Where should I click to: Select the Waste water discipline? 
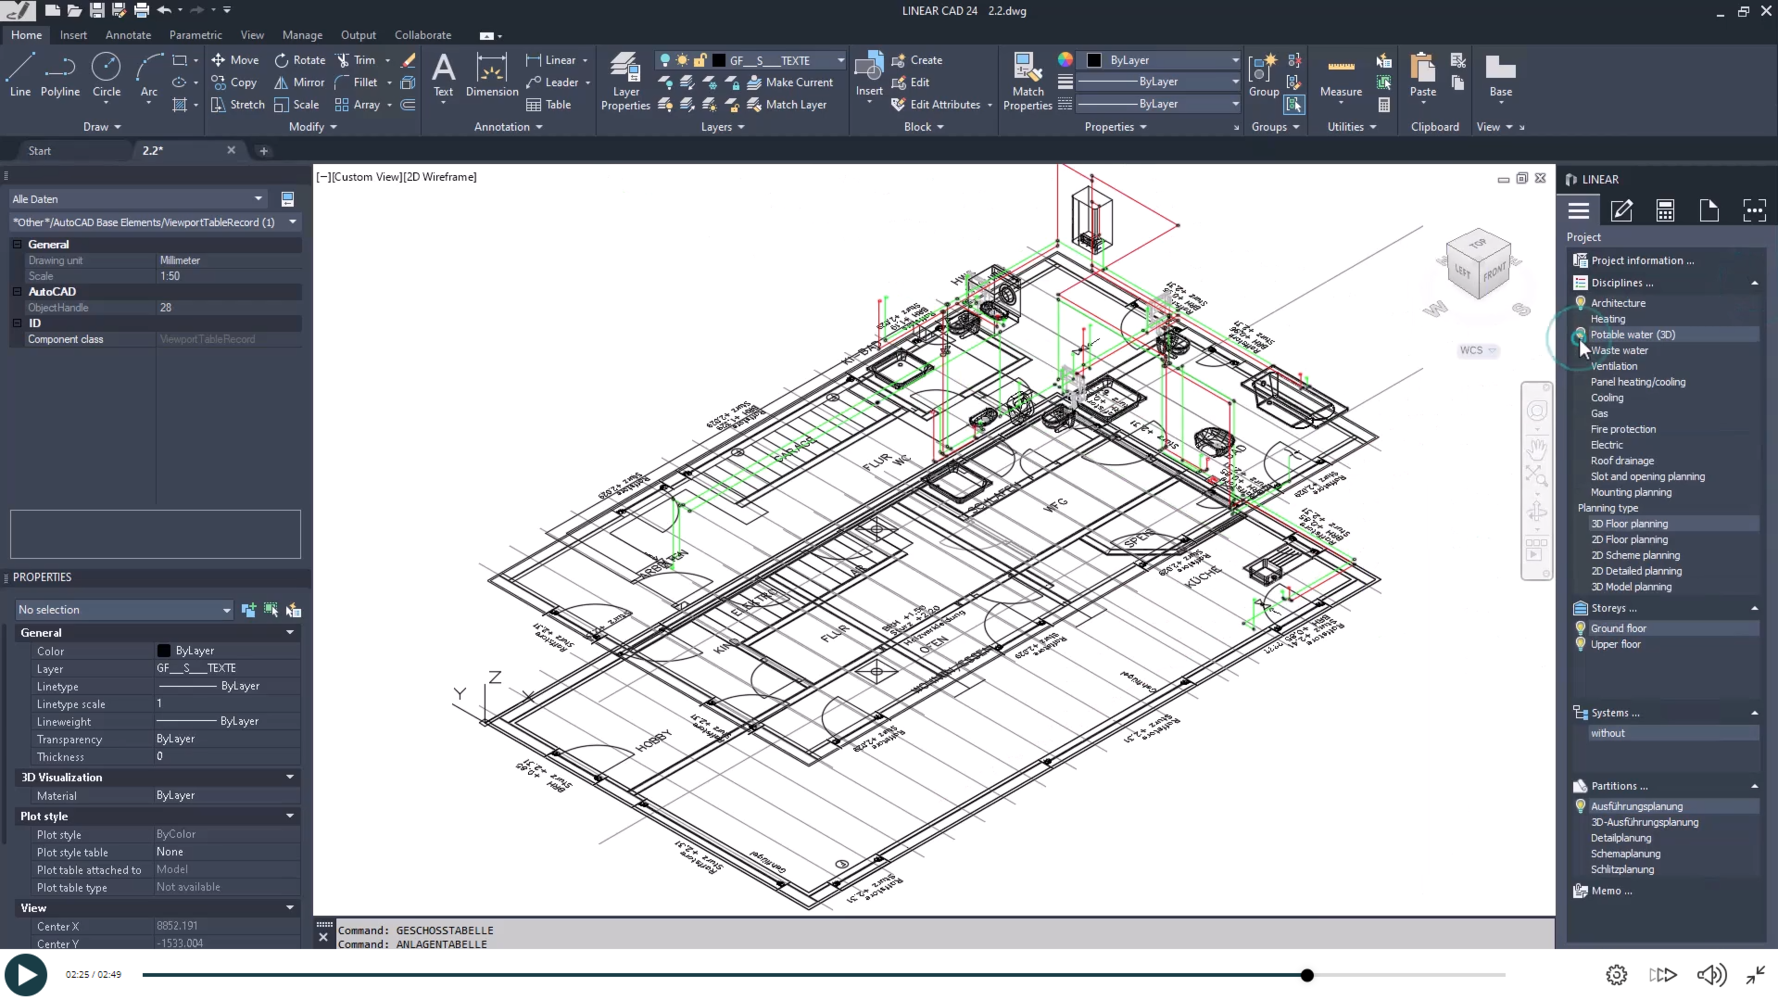[x=1619, y=351]
